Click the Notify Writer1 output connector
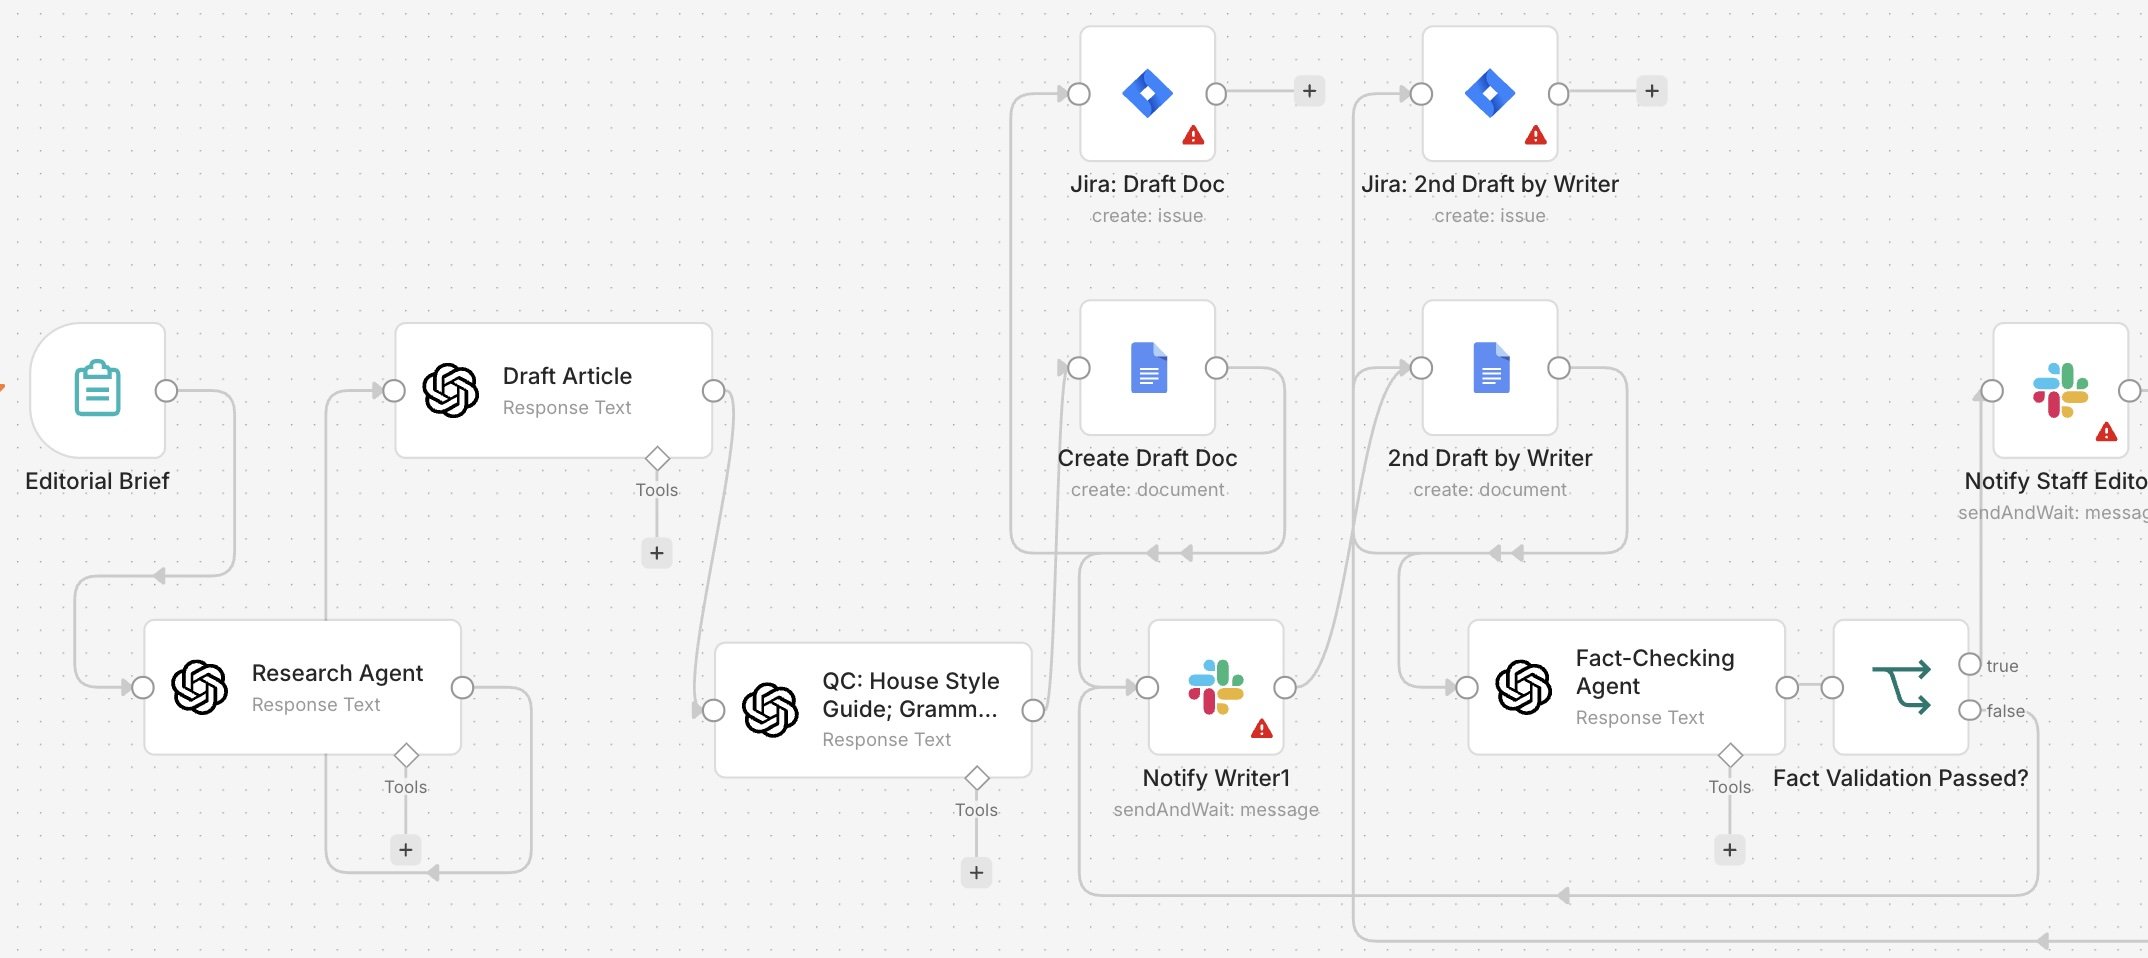The image size is (2148, 958). pyautogui.click(x=1285, y=688)
